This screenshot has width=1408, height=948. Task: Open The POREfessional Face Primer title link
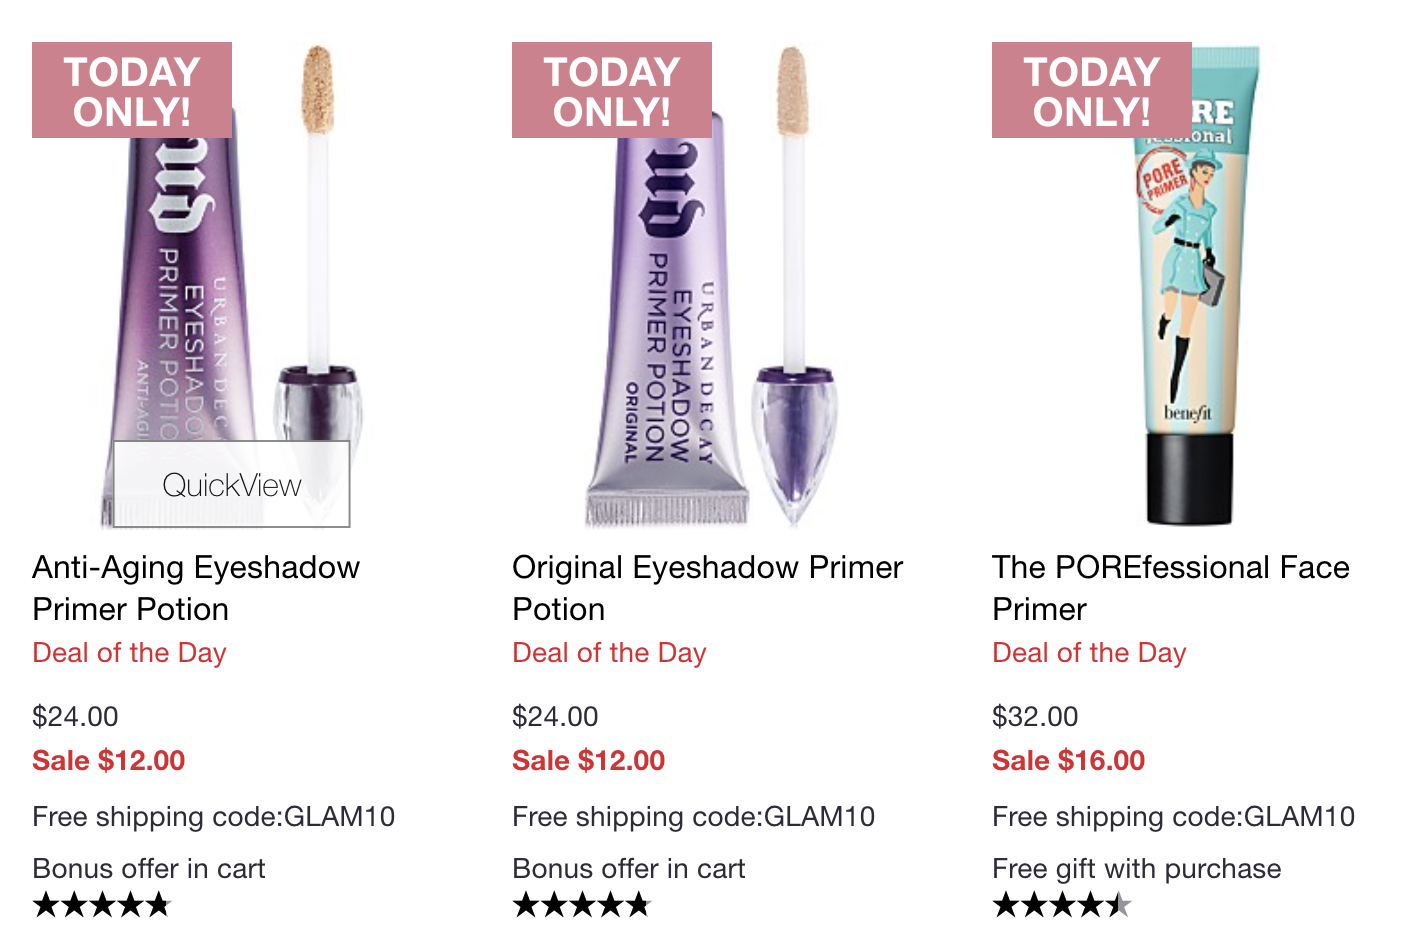[1171, 588]
